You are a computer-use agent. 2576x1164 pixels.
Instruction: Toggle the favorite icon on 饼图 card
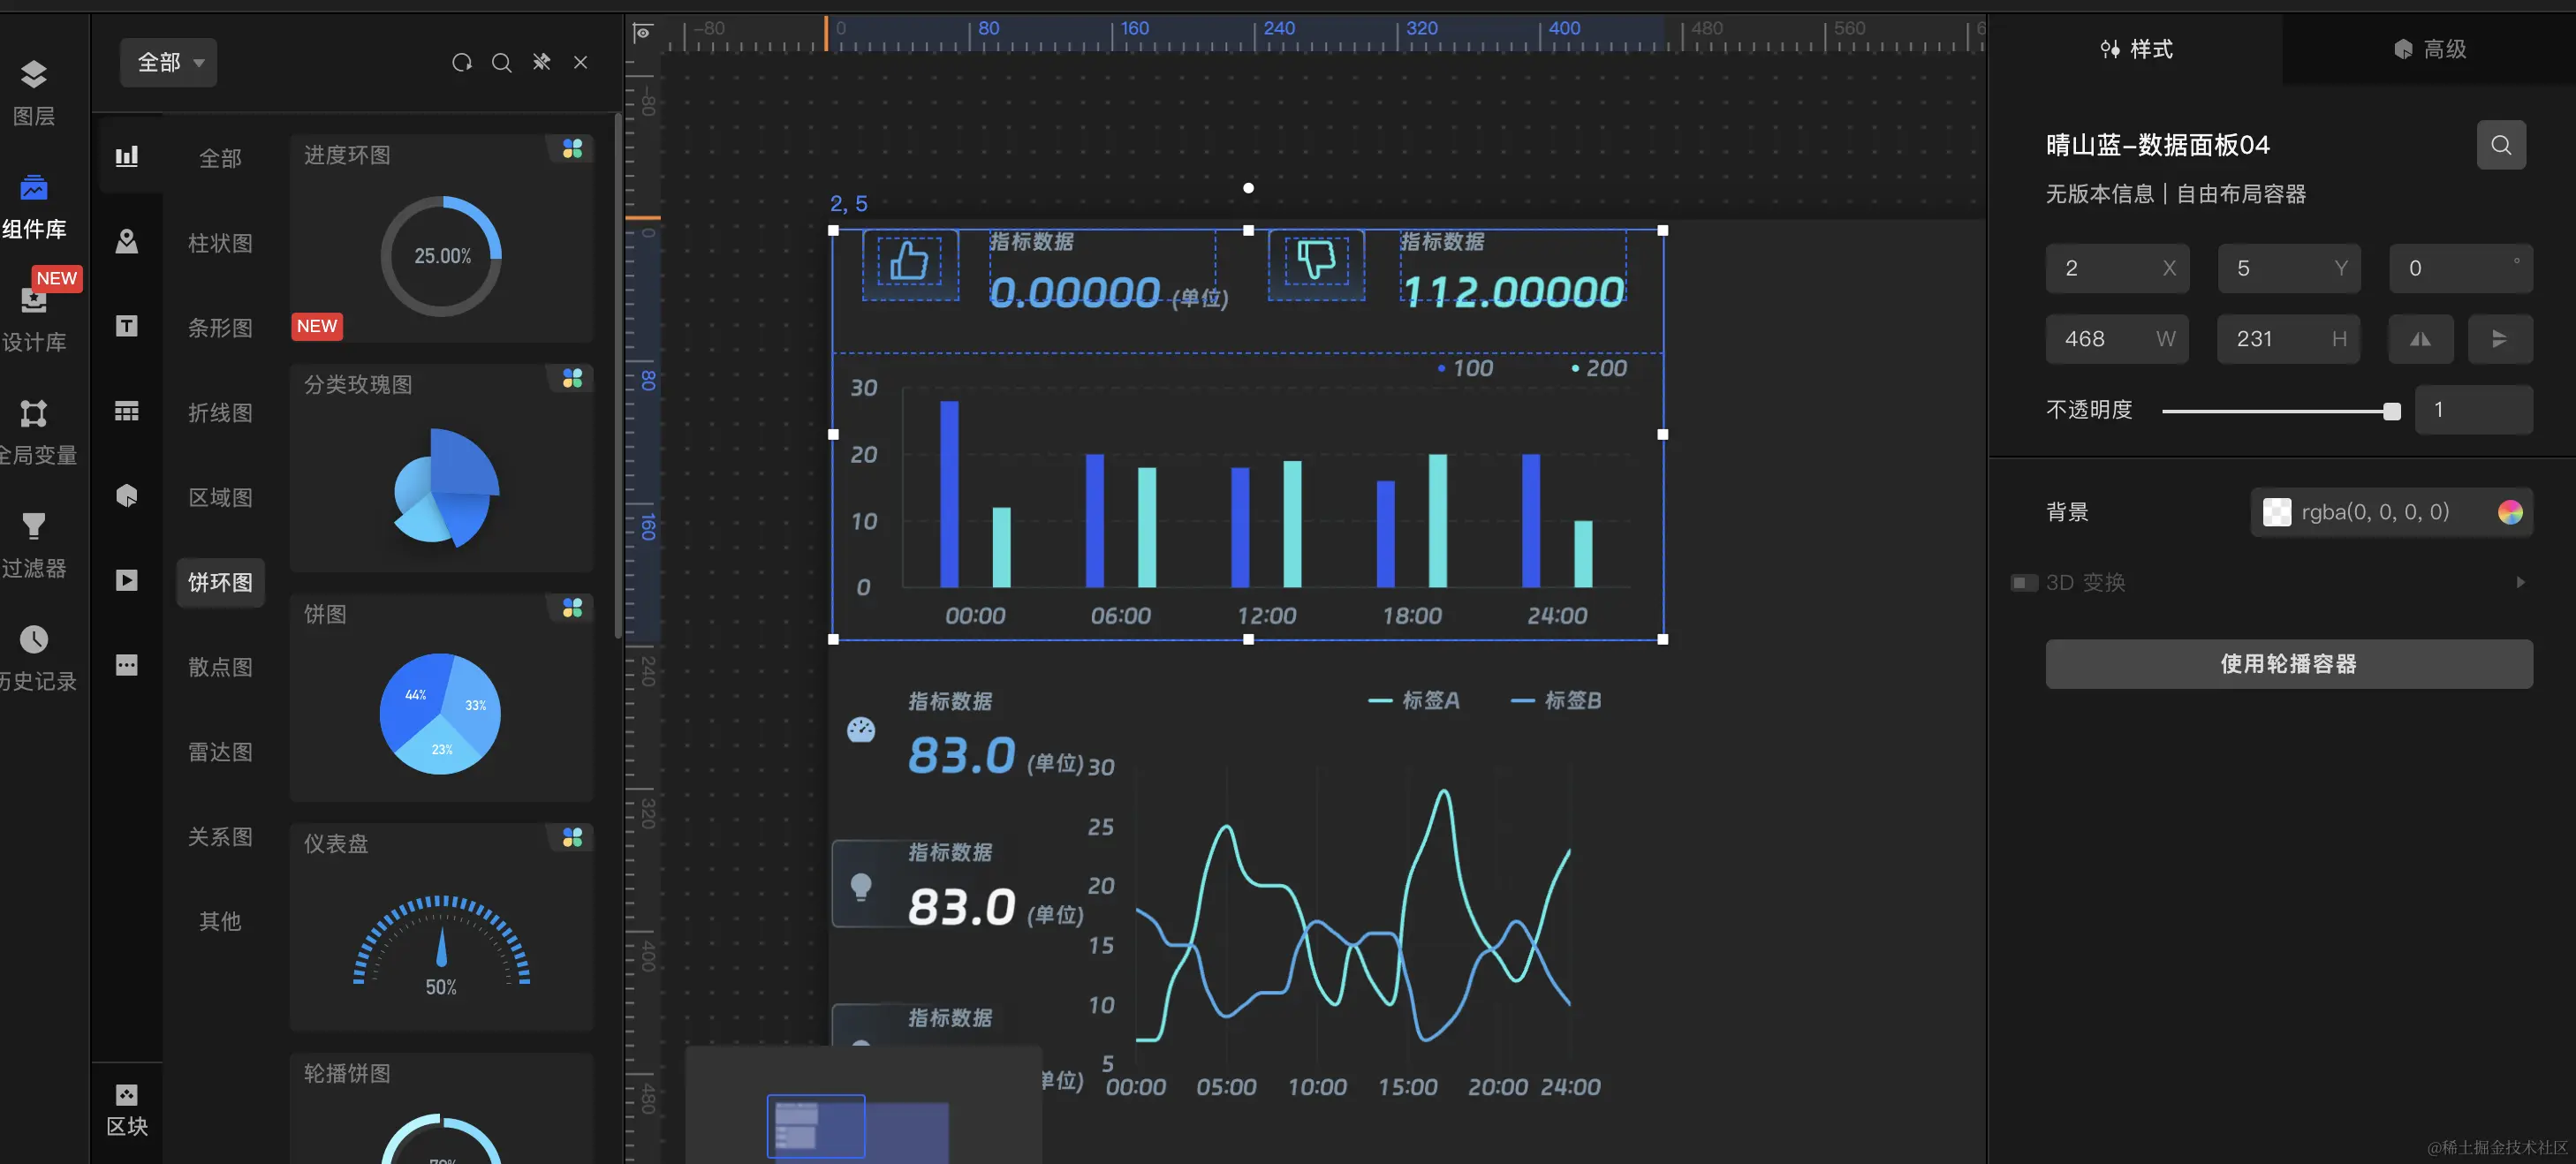pyautogui.click(x=572, y=608)
